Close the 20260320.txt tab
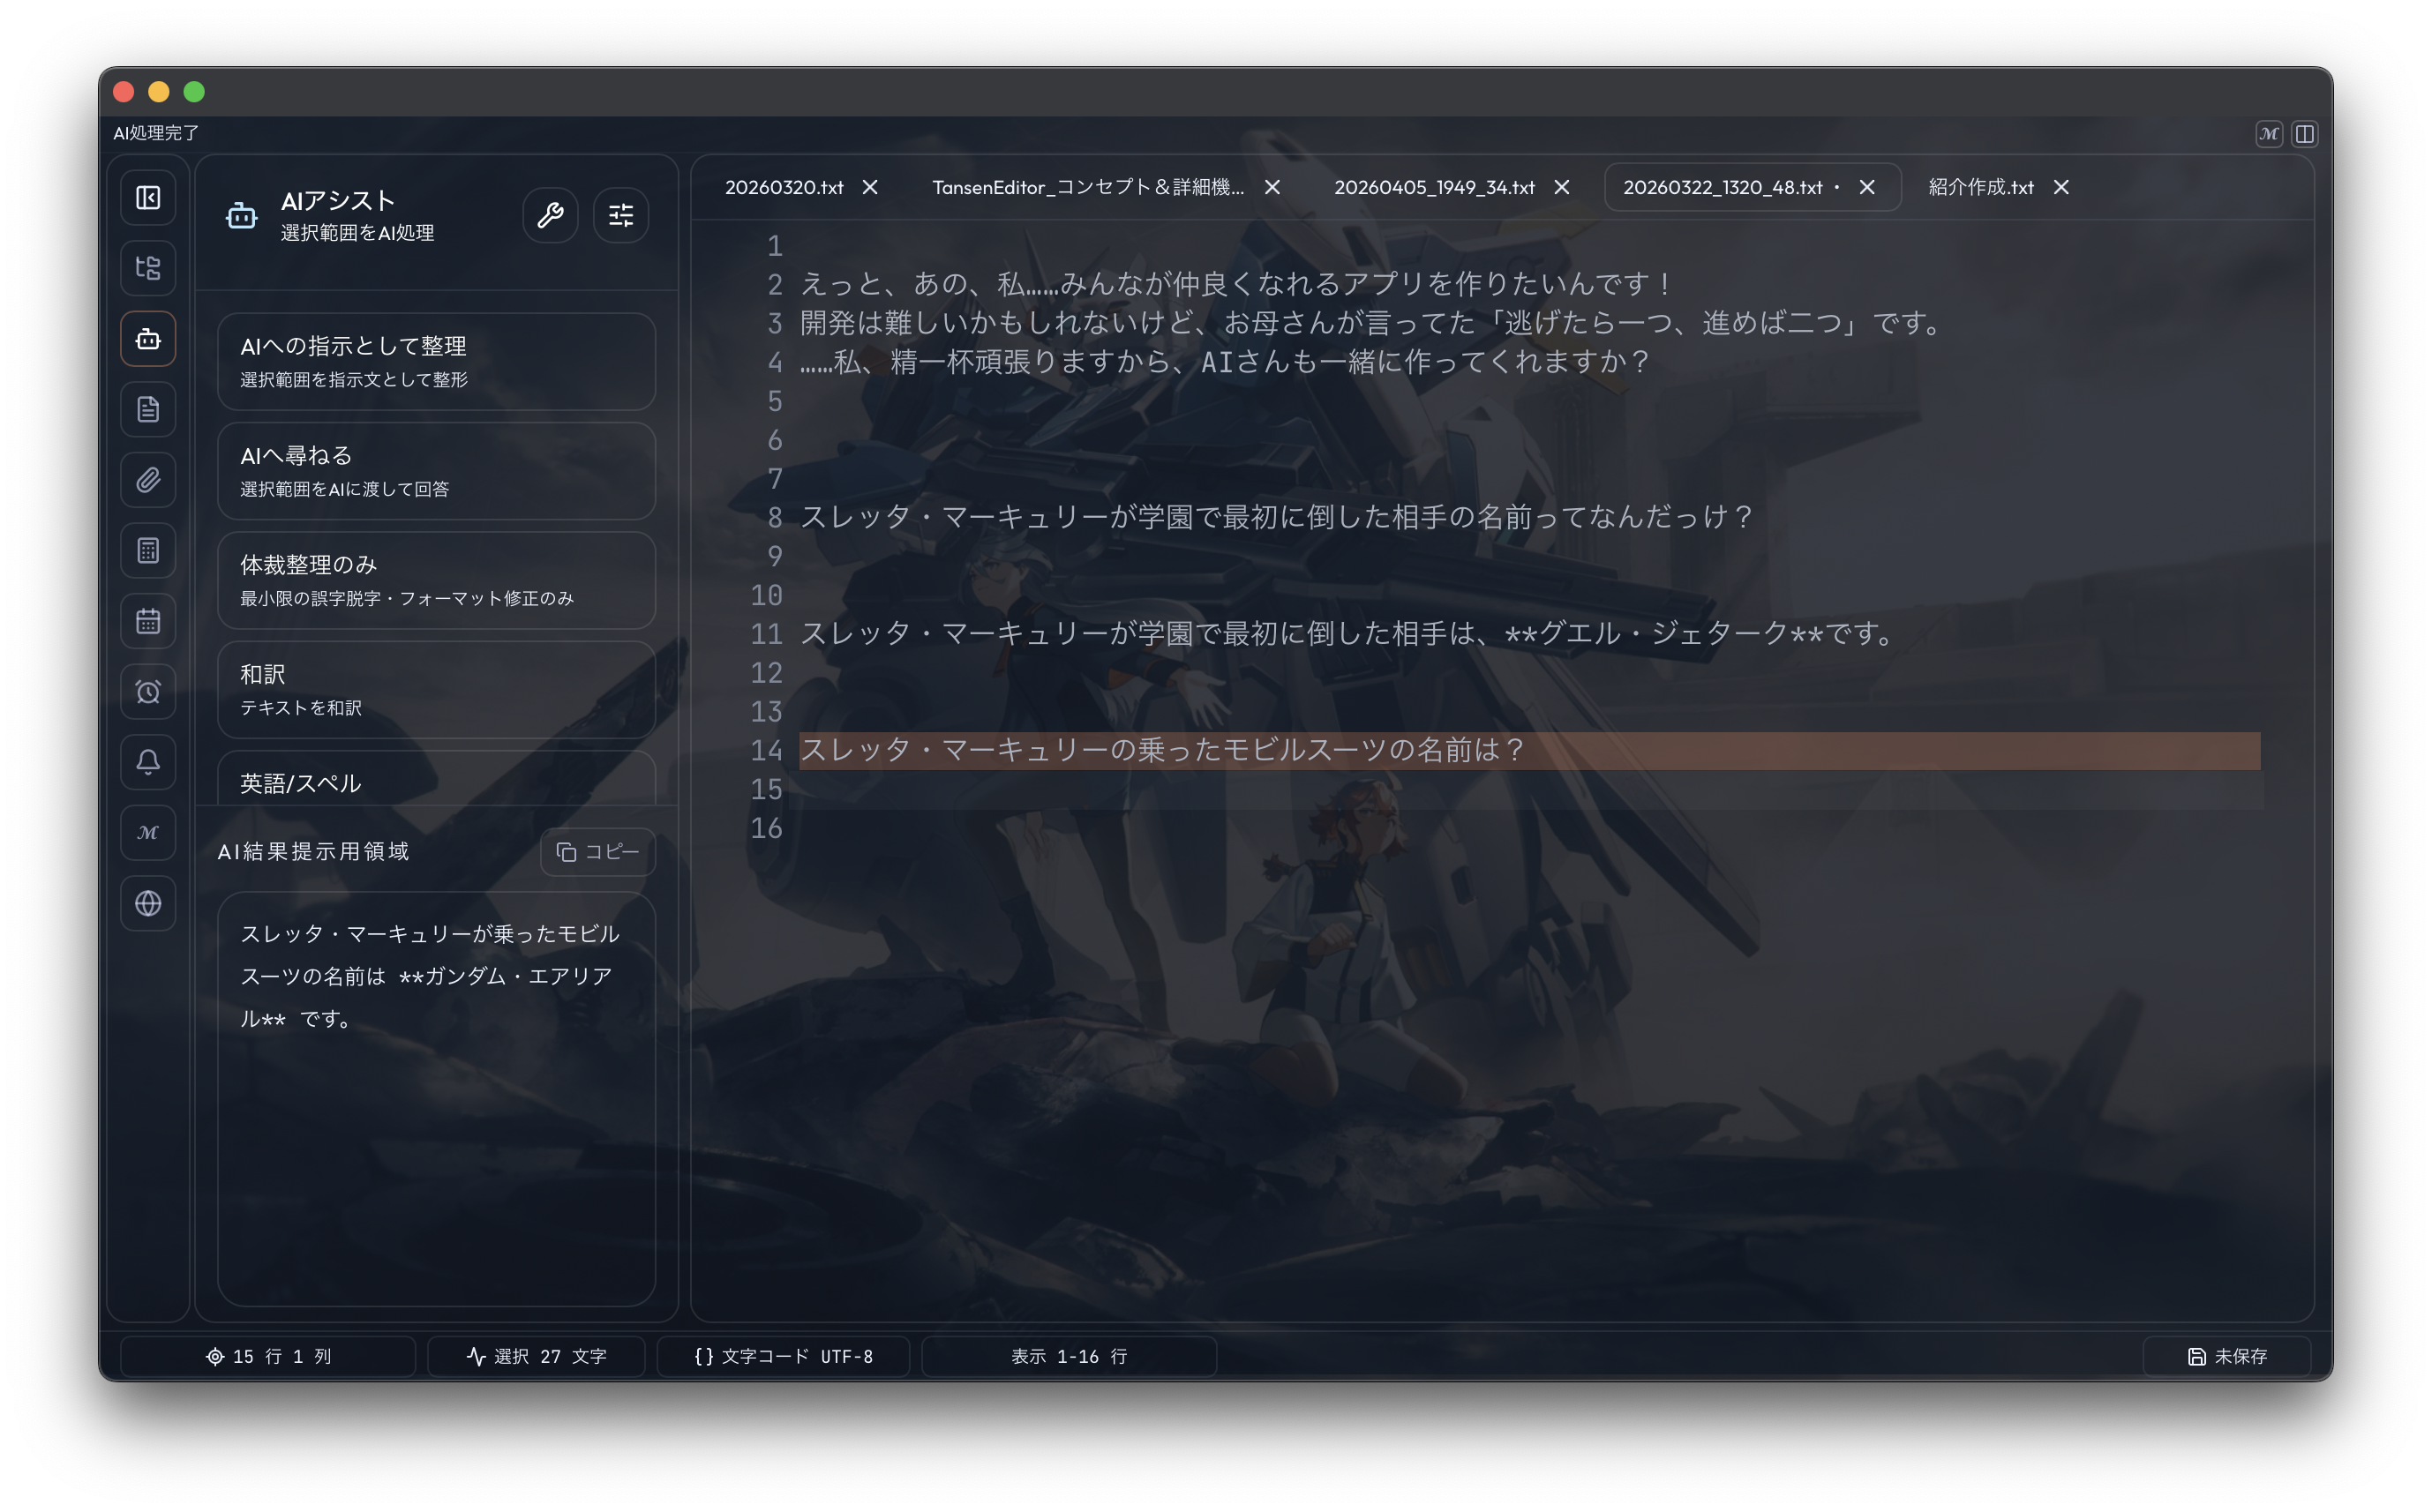Screen dimensions: 2432x1512 pyautogui.click(x=870, y=187)
